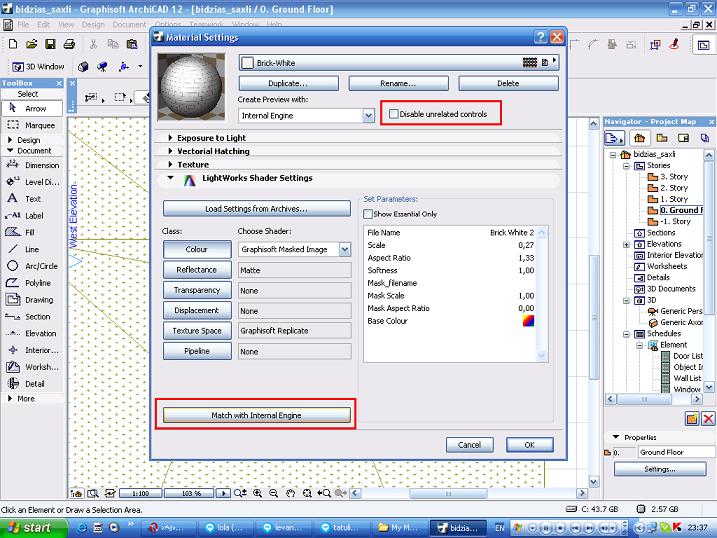Open the 3D Window button

pos(38,67)
